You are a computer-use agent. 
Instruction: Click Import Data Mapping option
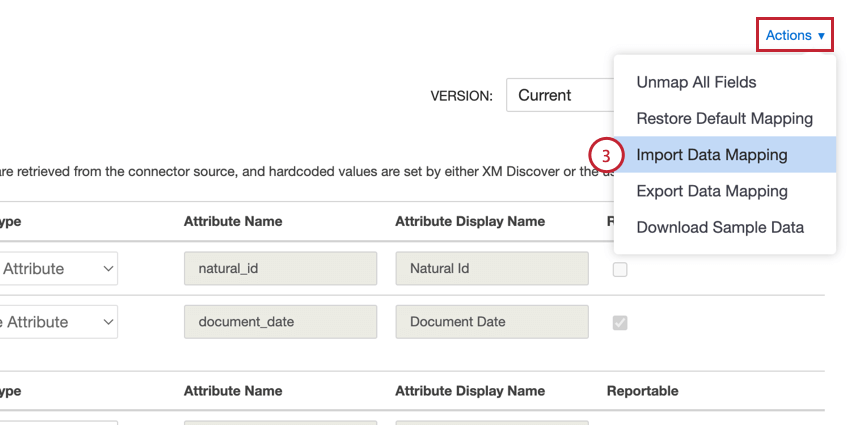point(711,155)
